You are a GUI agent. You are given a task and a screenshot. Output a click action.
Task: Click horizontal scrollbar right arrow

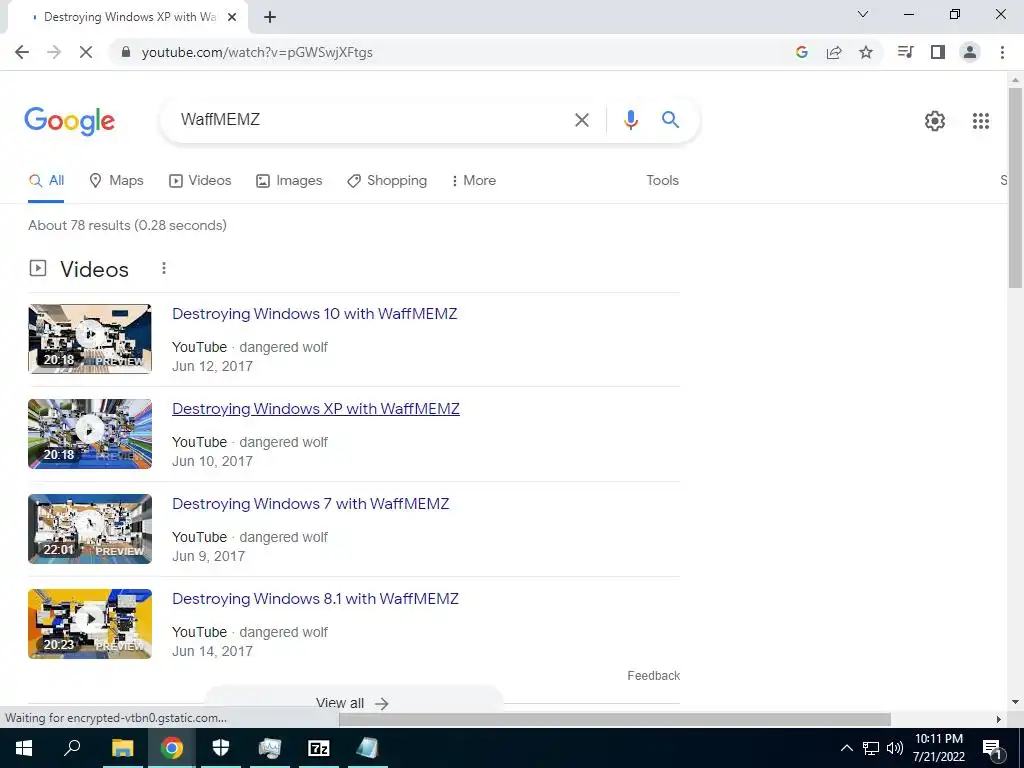(999, 719)
